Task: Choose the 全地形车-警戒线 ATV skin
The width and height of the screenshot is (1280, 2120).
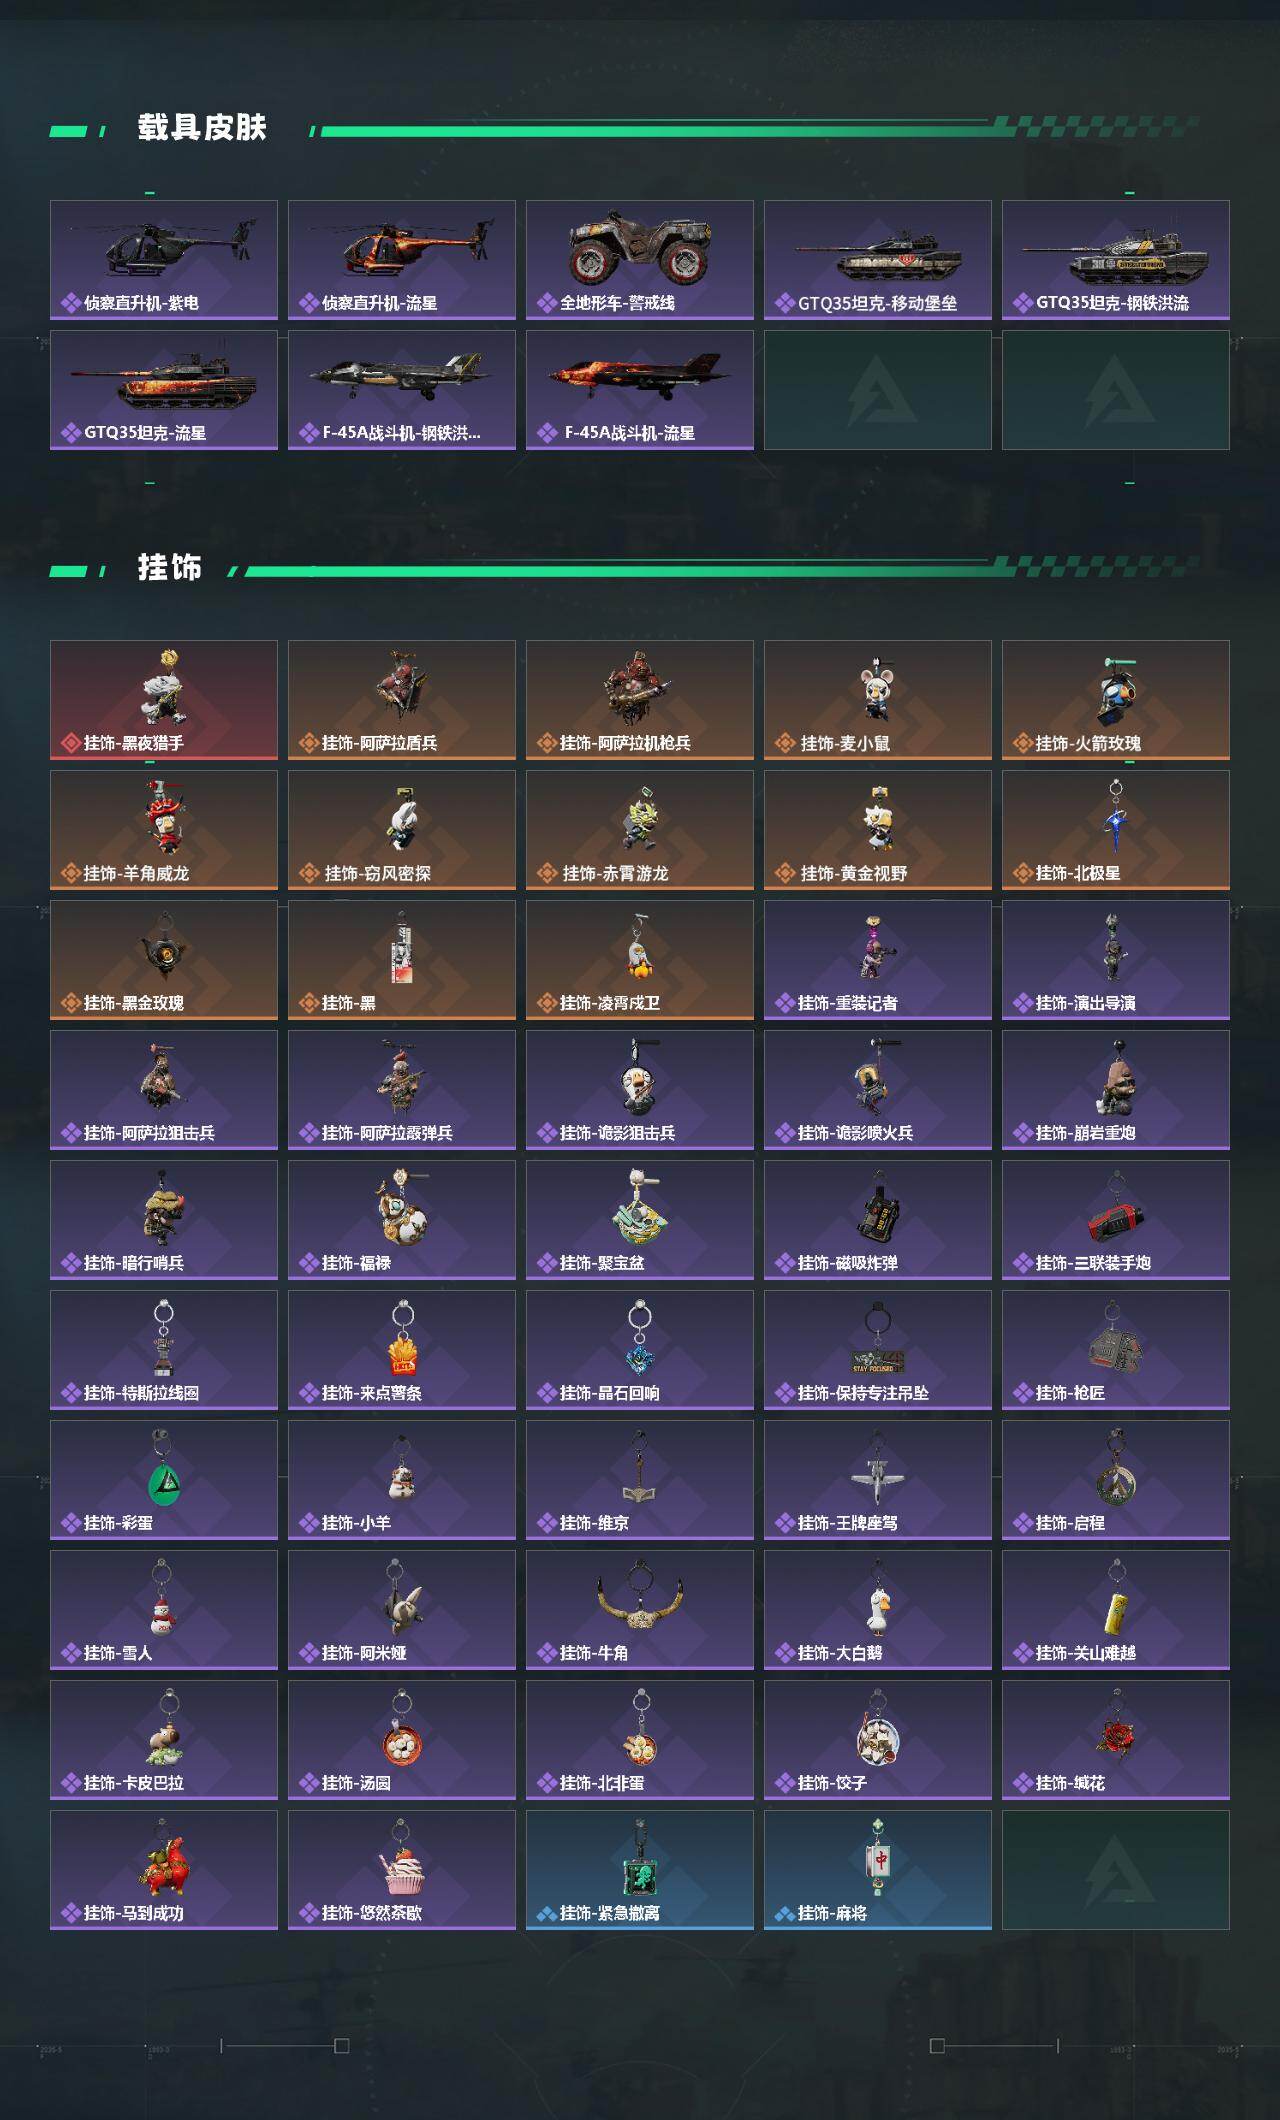Action: (640, 260)
